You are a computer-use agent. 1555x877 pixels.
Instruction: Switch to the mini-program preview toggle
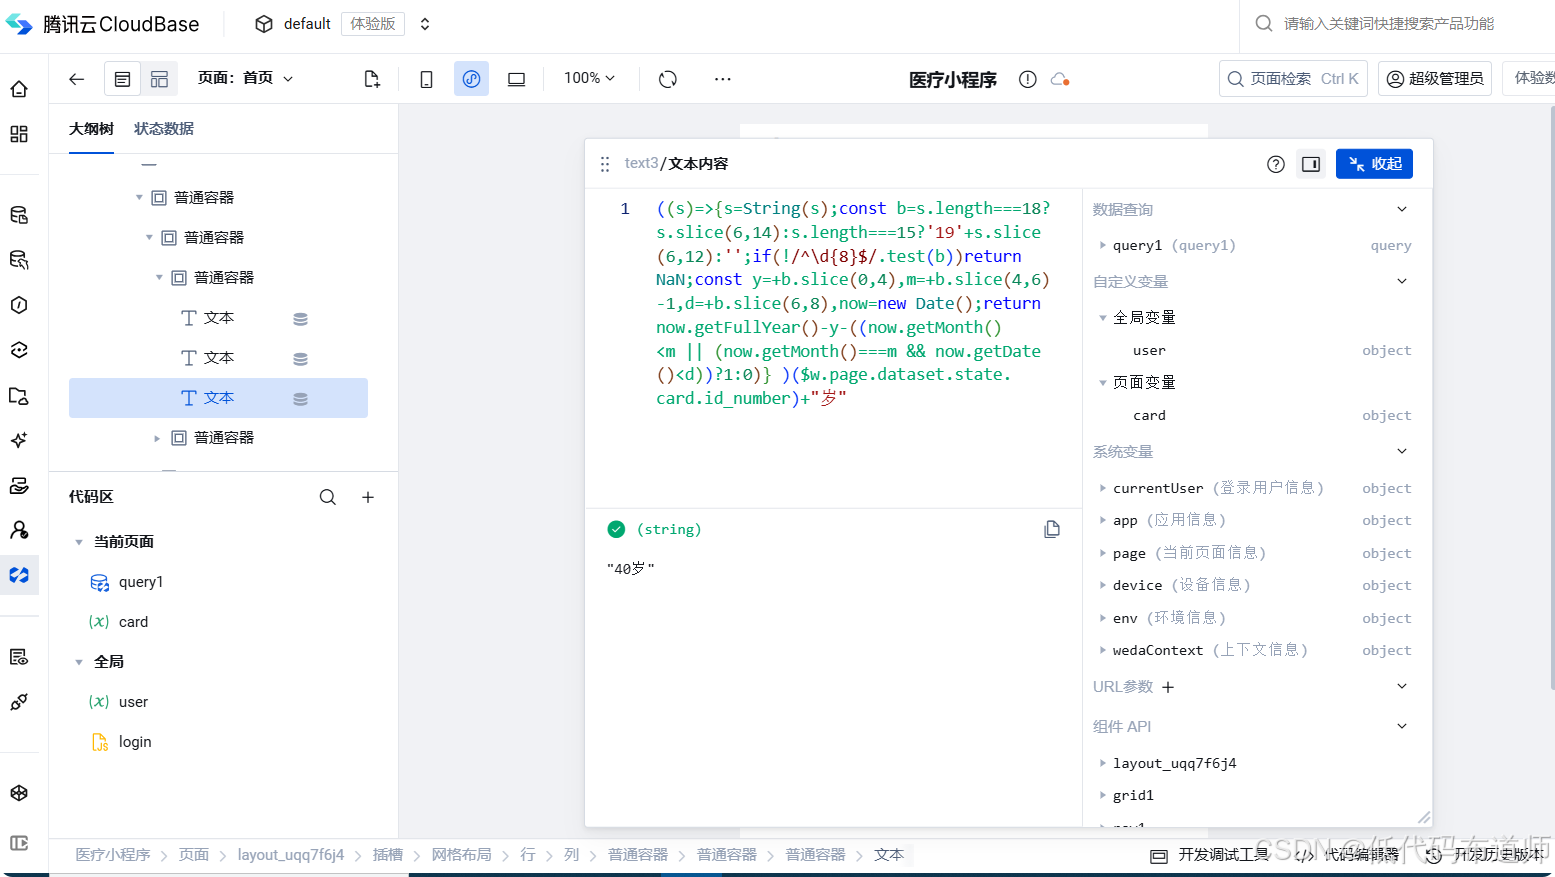471,78
